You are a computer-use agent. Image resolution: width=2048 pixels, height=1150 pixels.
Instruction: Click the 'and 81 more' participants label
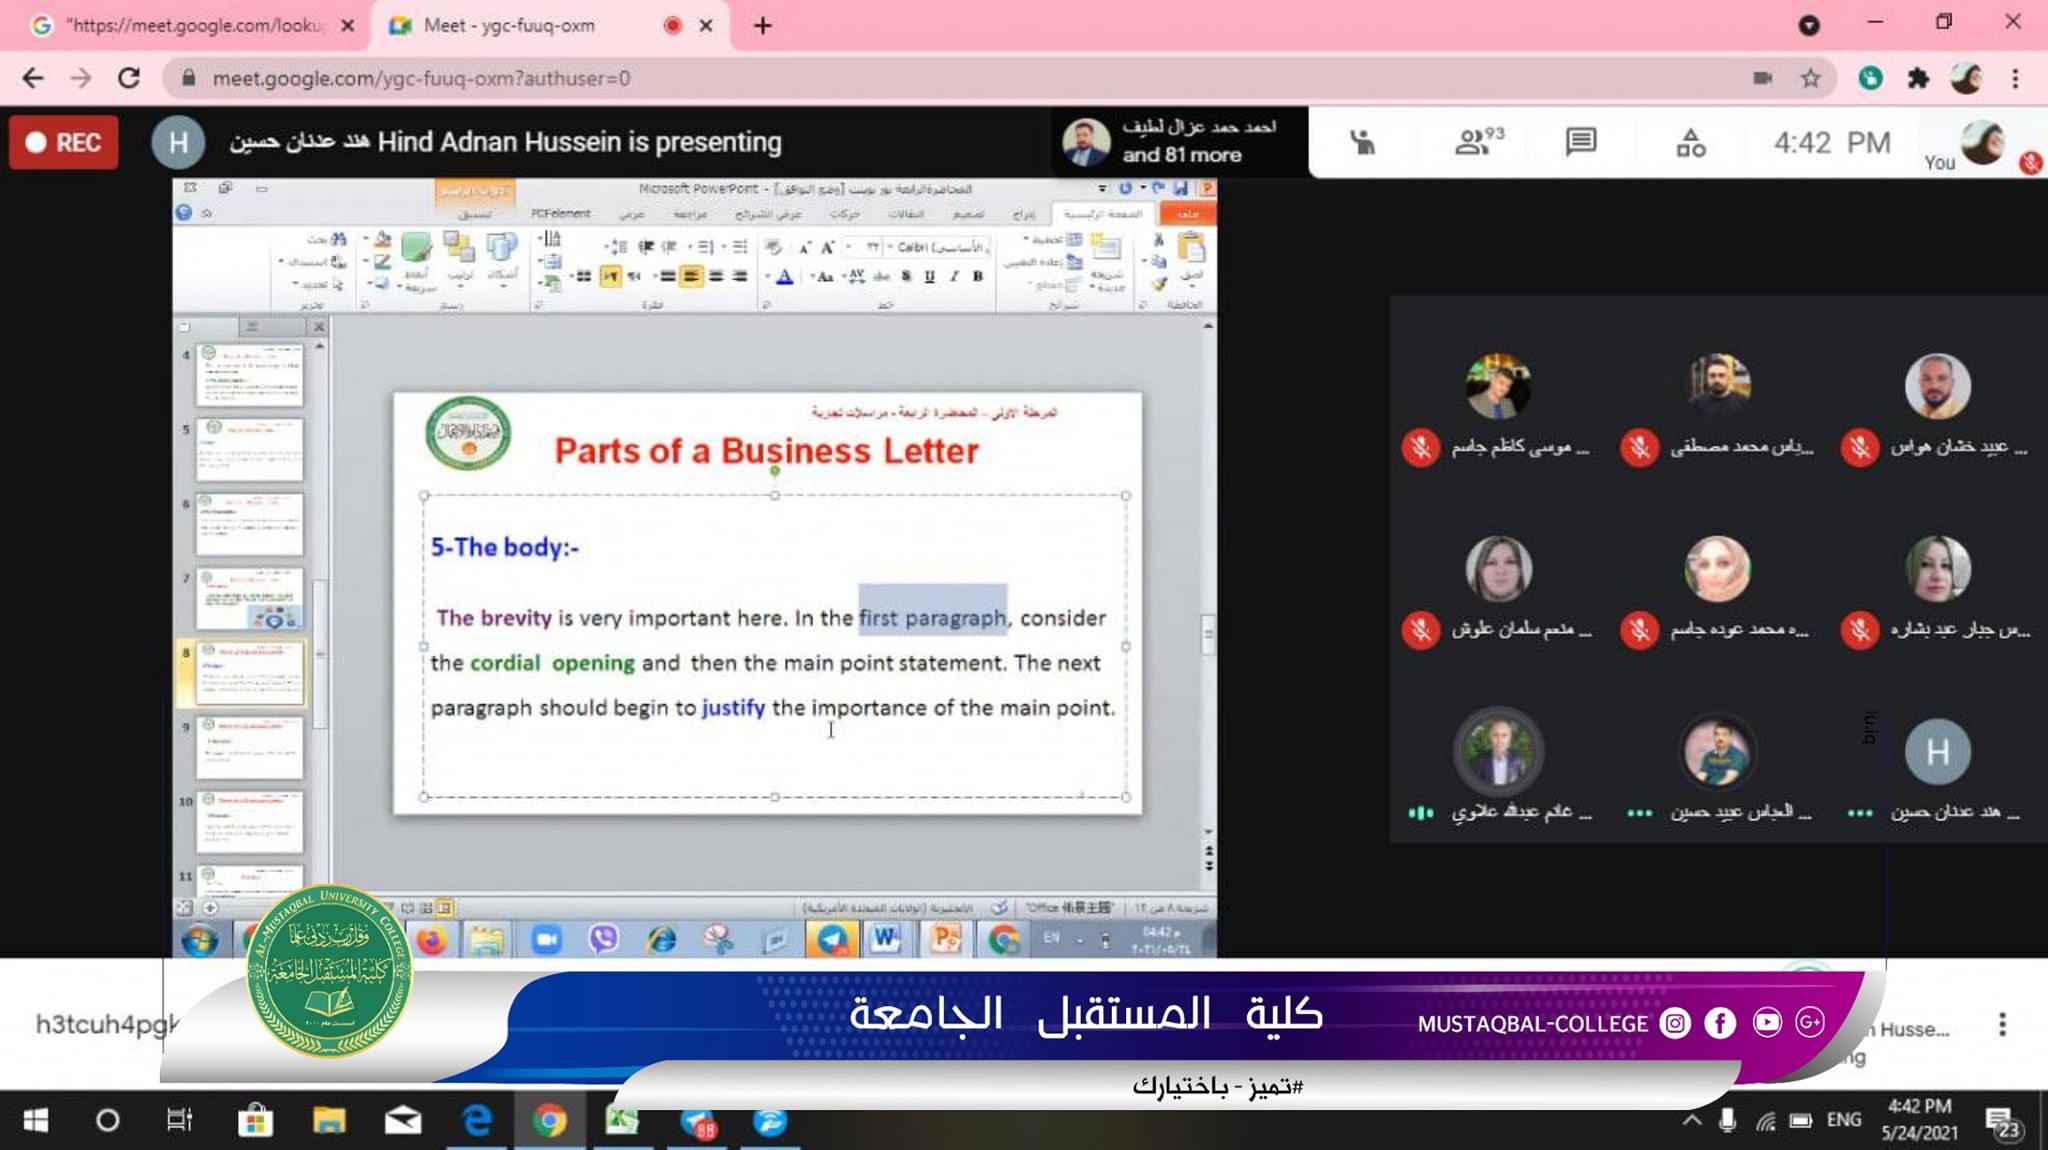[x=1181, y=155]
